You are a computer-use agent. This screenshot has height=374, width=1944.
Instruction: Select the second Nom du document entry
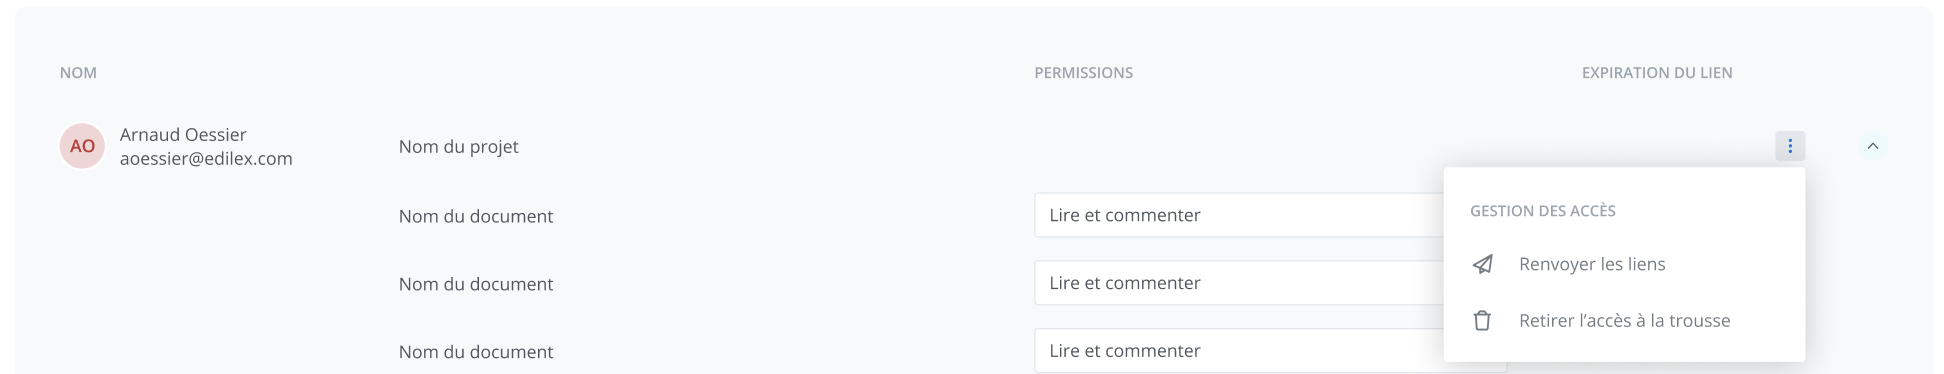pos(476,284)
